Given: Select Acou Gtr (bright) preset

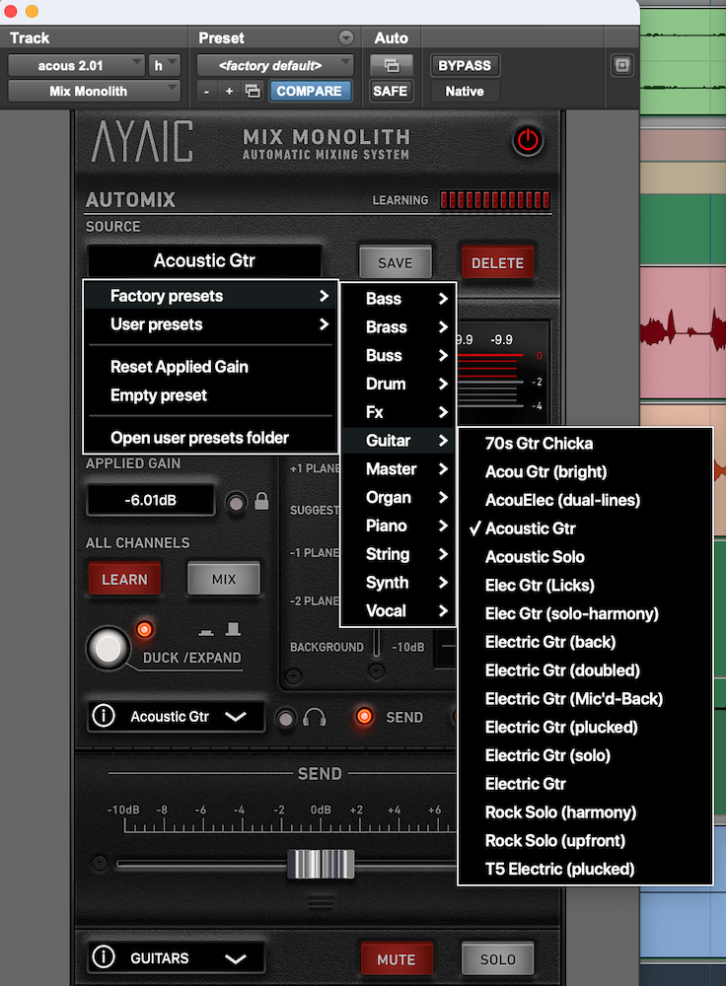Looking at the screenshot, I should click(585, 472).
